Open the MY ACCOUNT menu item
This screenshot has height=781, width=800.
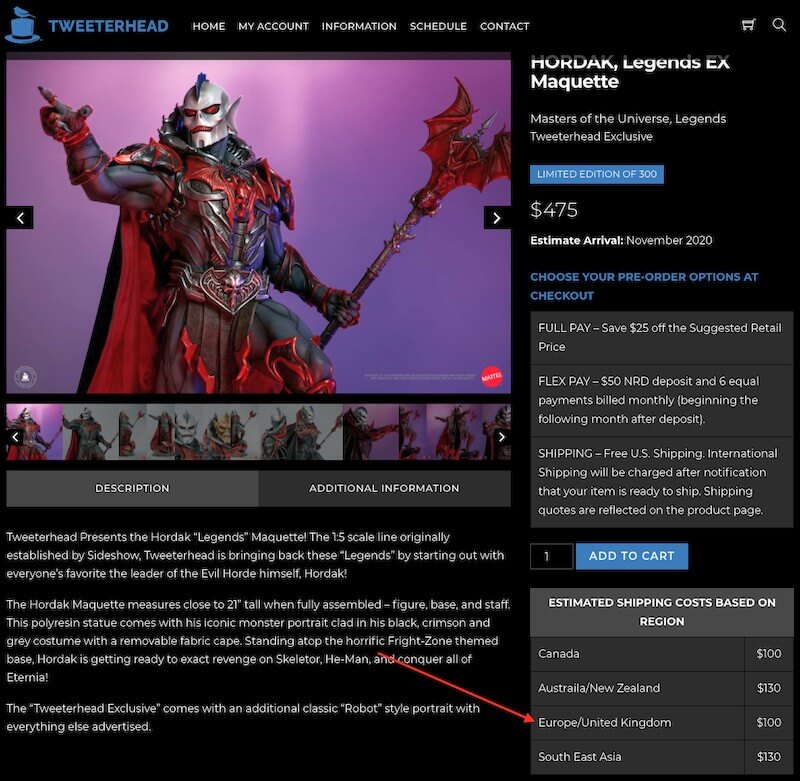pos(273,26)
